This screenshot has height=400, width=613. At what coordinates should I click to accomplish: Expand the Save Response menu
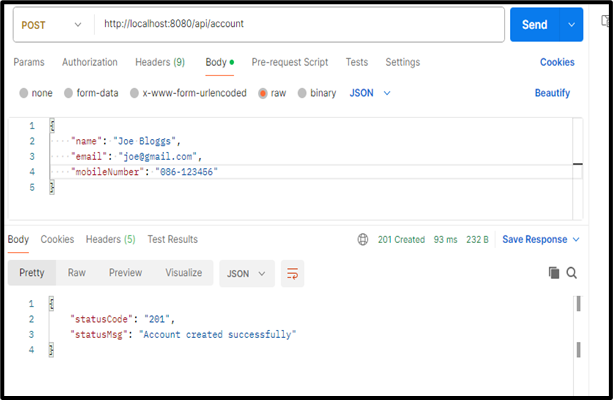[540, 240]
